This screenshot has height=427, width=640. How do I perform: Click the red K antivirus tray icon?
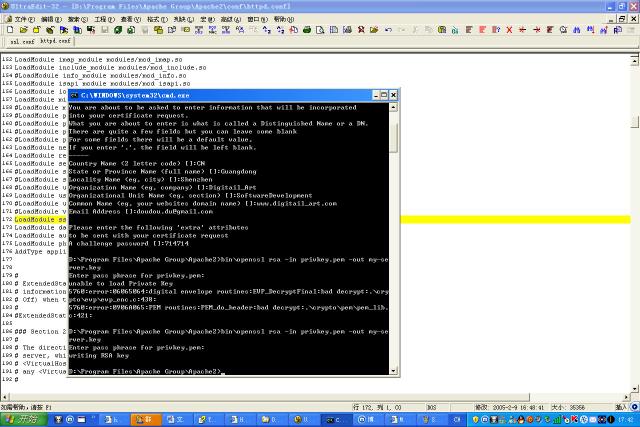(x=574, y=419)
